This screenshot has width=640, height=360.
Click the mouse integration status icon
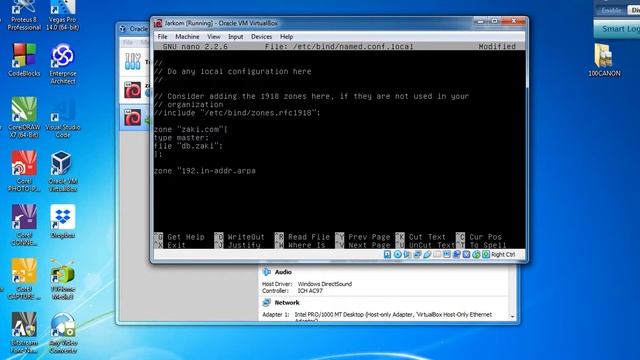point(476,254)
